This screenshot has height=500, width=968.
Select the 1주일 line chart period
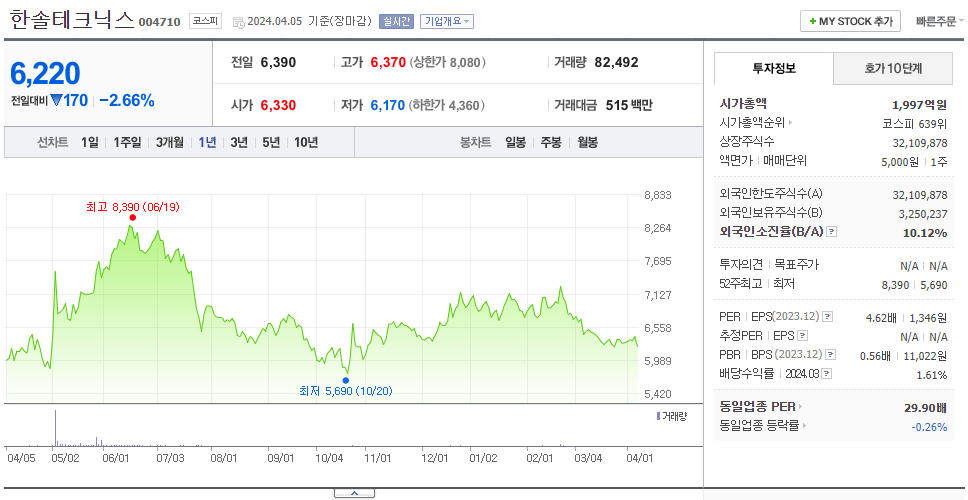pos(127,143)
